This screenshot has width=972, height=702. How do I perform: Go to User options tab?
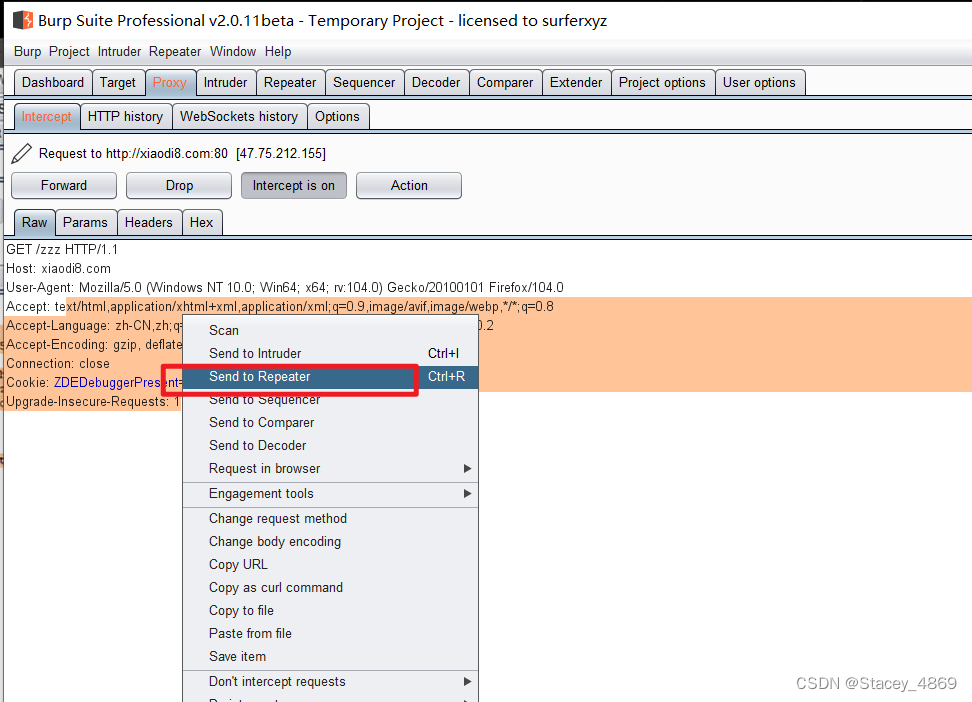[759, 82]
